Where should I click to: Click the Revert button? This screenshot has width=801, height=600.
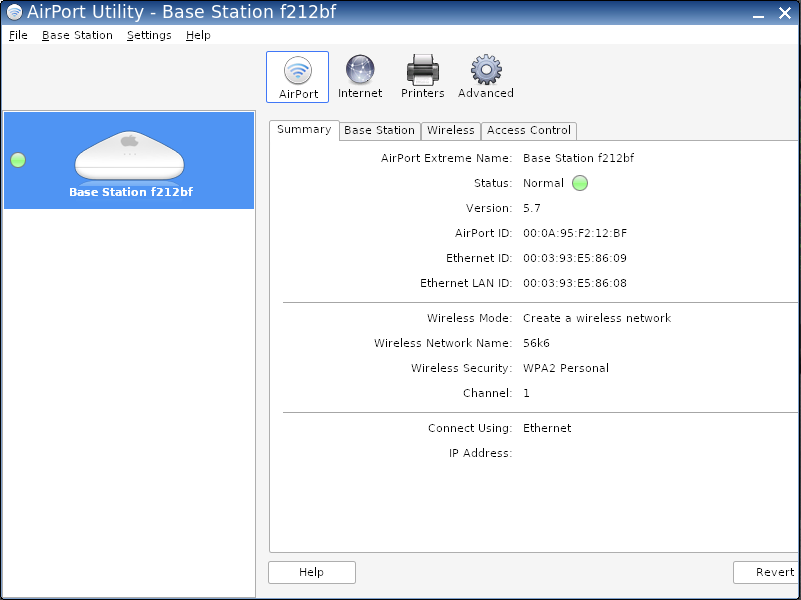770,573
